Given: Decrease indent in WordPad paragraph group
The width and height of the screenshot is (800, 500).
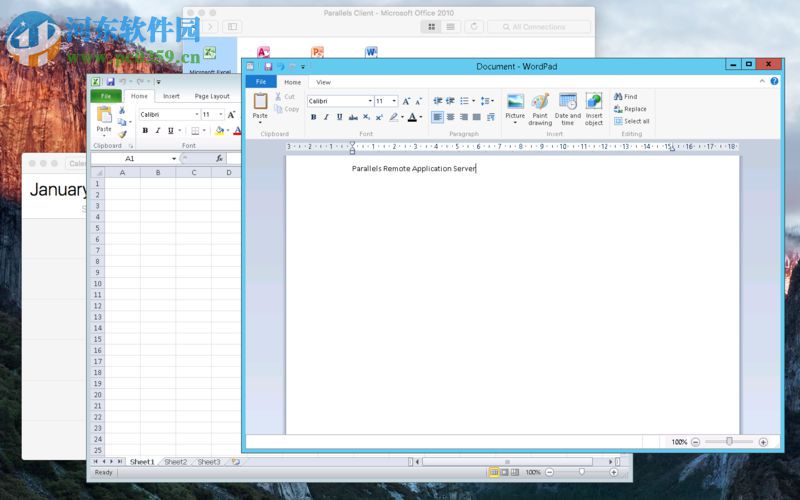Looking at the screenshot, I should point(437,101).
